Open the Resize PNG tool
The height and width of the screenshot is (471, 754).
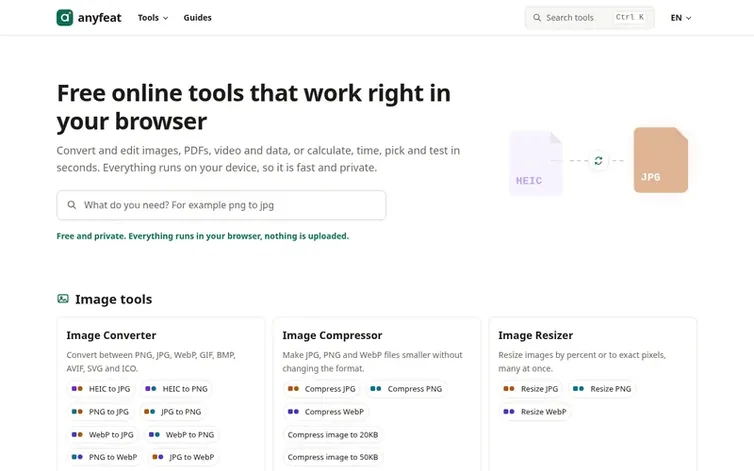pos(602,389)
